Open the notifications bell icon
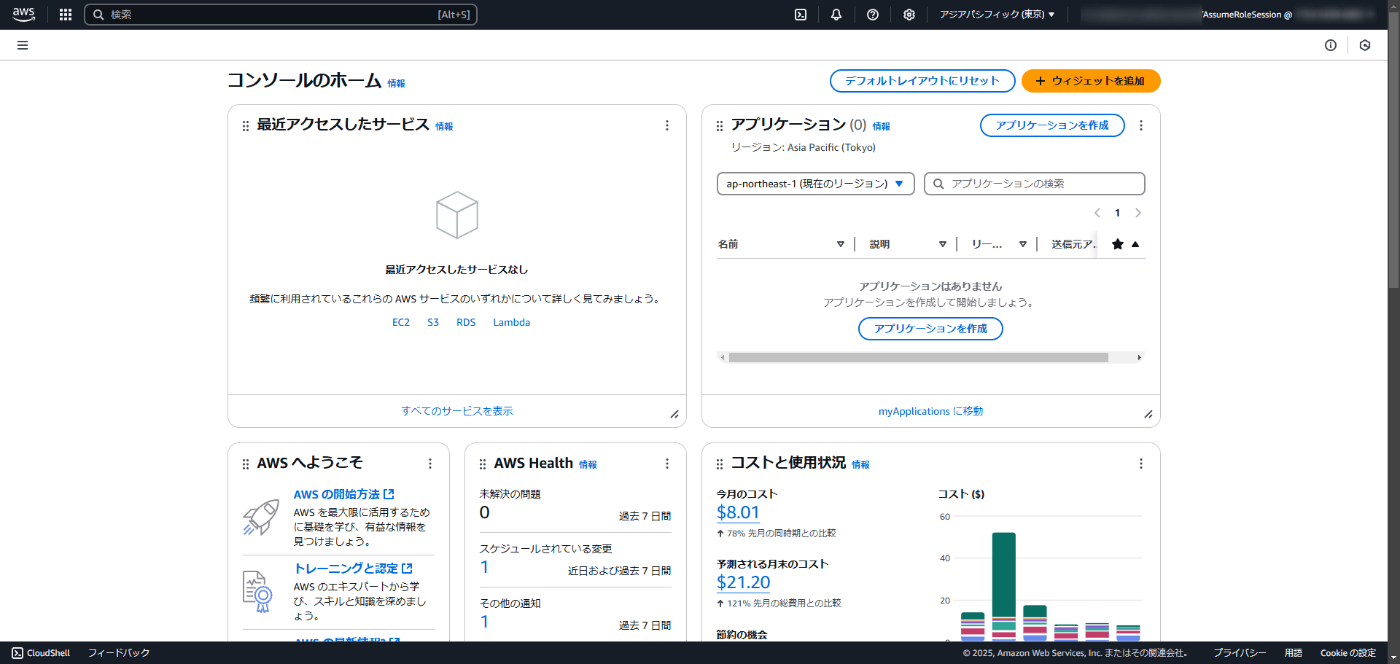Screen dimensions: 1400x664 pyautogui.click(x=836, y=14)
